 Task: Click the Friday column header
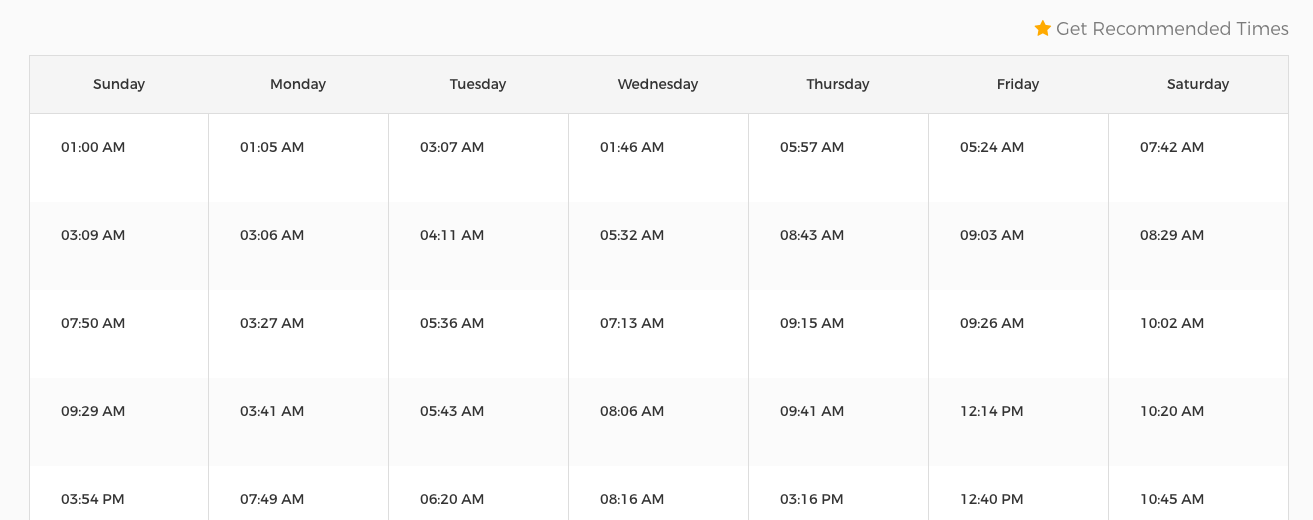coord(1018,84)
